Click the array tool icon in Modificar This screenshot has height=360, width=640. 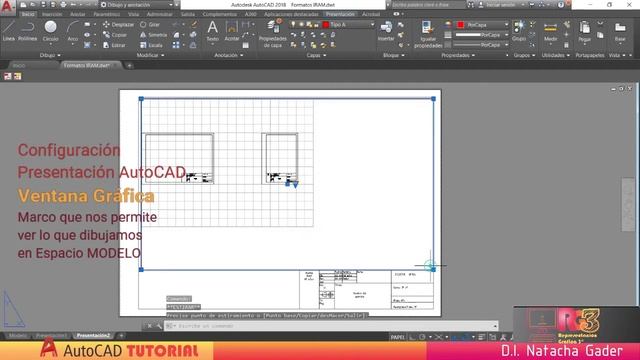[176, 45]
